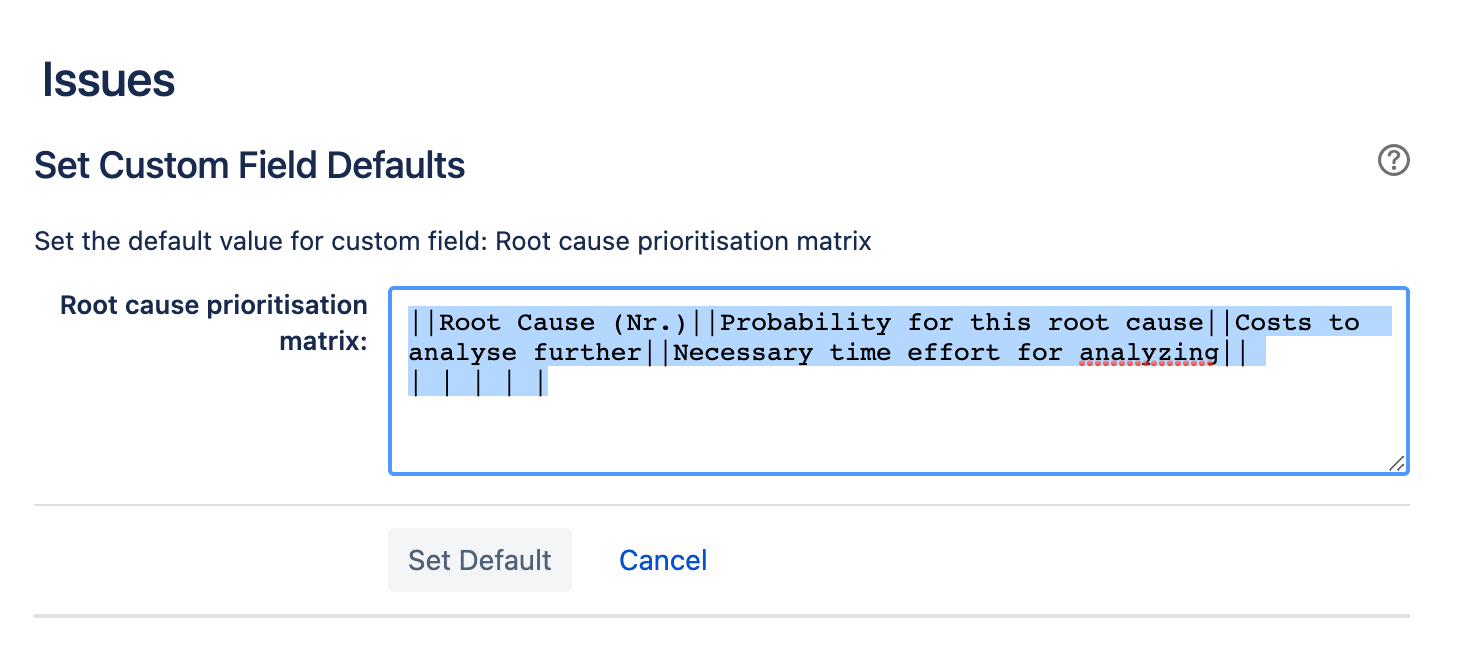Click the empty table row pipes in the textarea

[478, 381]
